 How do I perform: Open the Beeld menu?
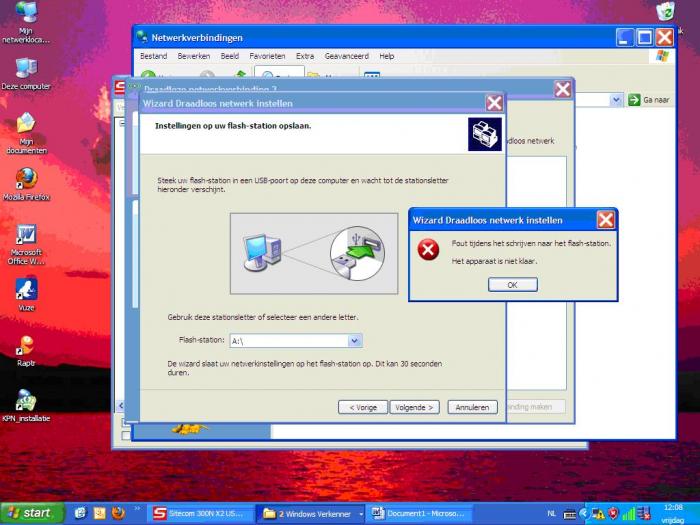click(x=229, y=56)
